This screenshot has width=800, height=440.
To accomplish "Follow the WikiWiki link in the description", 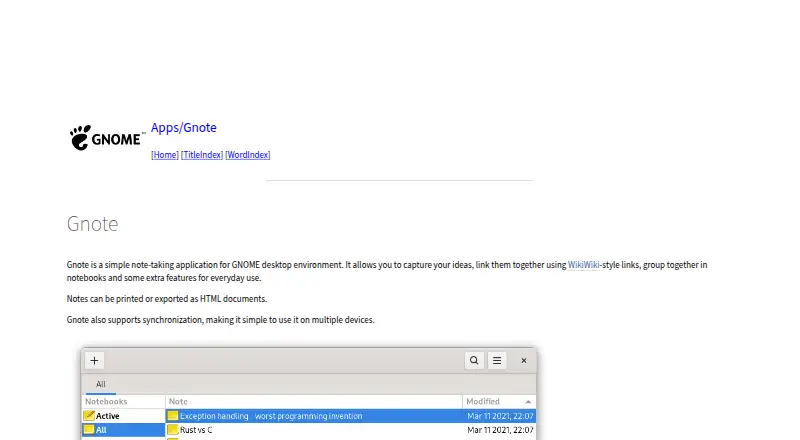I will (x=584, y=265).
